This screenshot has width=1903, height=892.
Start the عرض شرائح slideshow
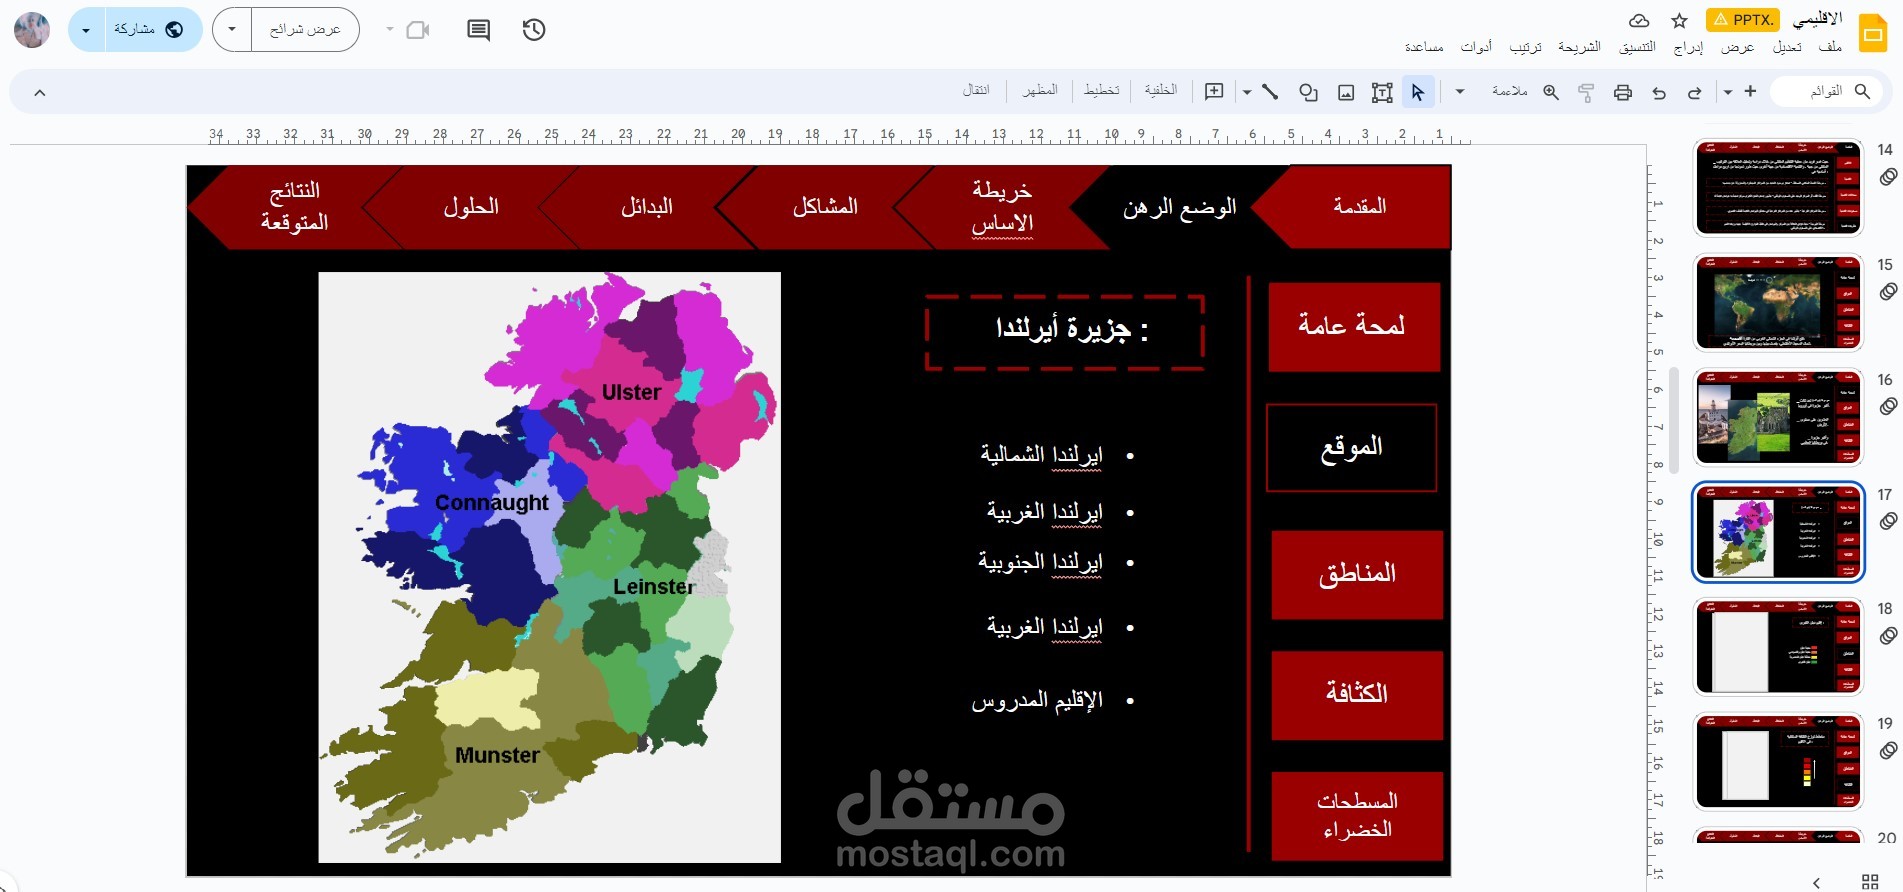(305, 30)
